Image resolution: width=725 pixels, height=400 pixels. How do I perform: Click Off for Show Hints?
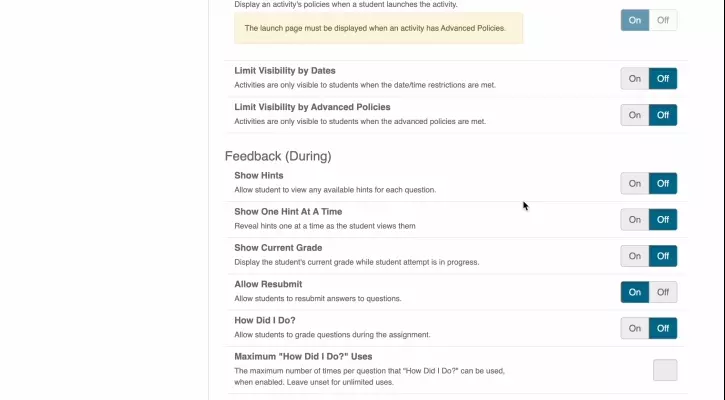click(x=662, y=183)
